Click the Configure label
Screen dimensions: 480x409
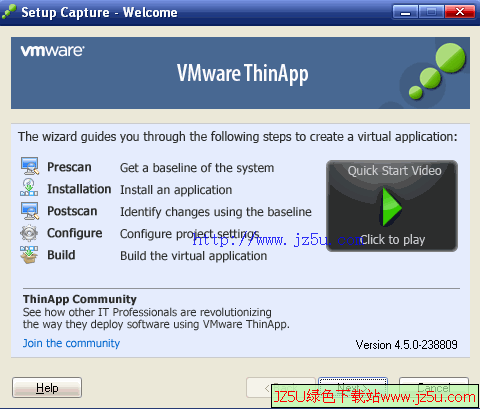(x=75, y=233)
